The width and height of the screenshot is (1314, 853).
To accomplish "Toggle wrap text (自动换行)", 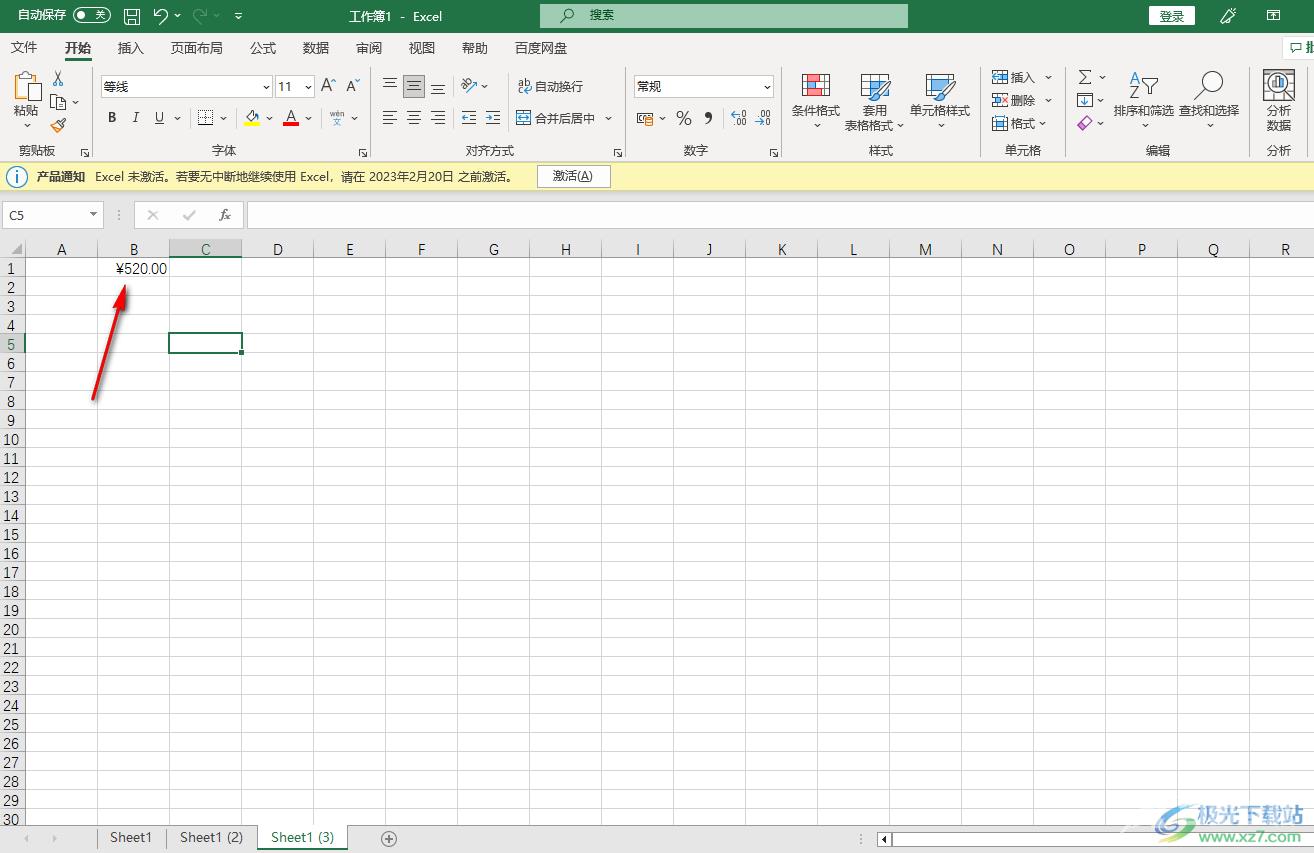I will point(551,86).
